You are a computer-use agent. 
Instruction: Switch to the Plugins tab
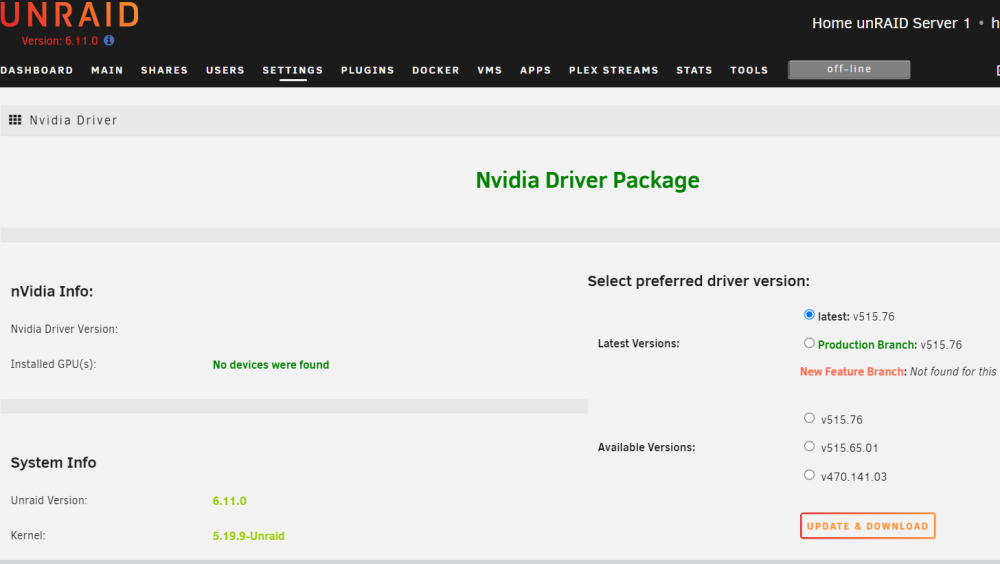pos(367,70)
